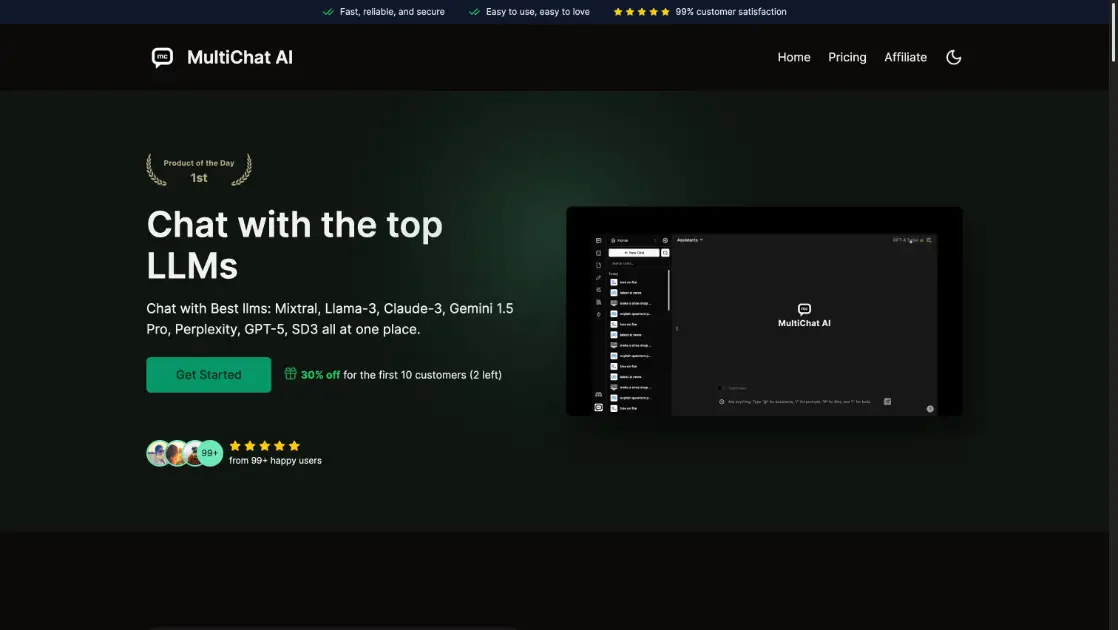Image resolution: width=1118 pixels, height=630 pixels.
Task: Click the send icon in the preview's chat input
Action: tap(887, 401)
